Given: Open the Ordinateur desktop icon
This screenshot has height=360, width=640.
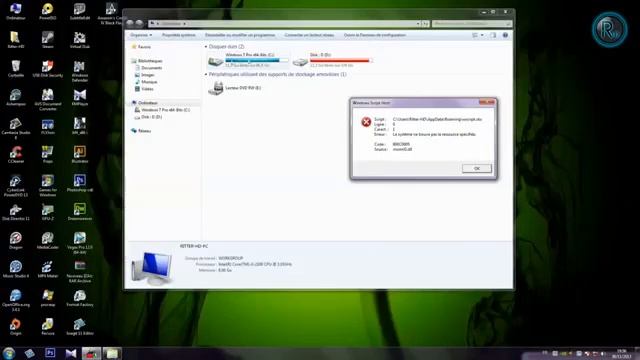Looking at the screenshot, I should (16, 11).
